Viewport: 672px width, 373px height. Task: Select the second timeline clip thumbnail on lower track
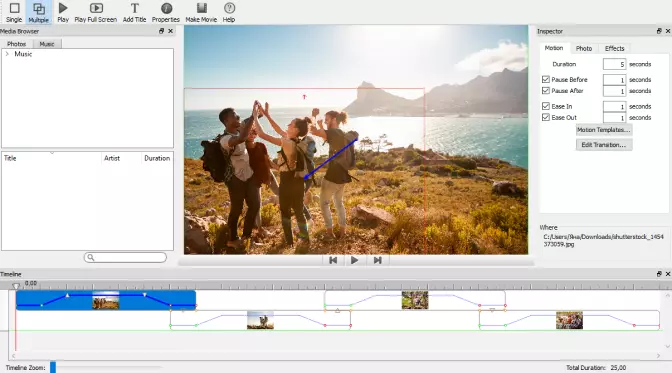(260, 320)
